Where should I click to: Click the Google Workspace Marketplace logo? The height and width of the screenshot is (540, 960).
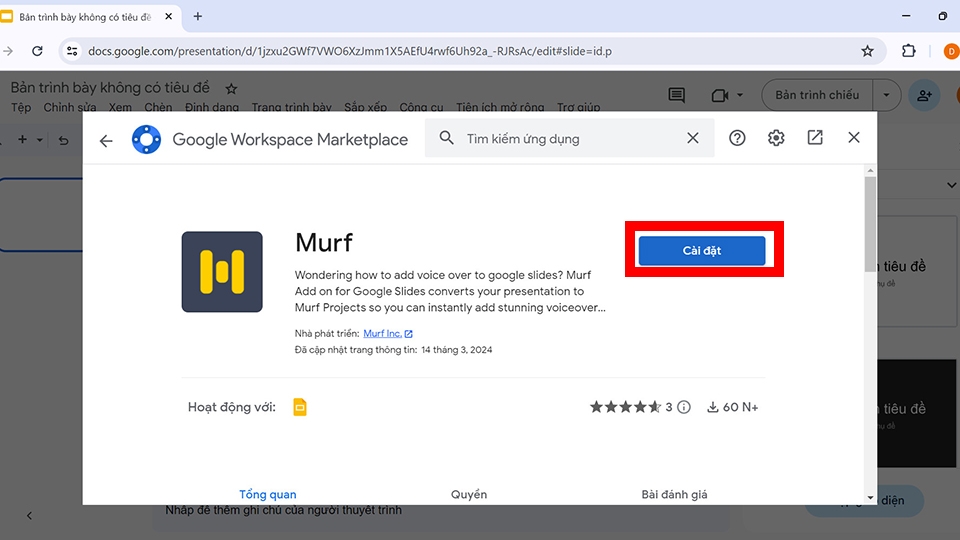point(146,140)
